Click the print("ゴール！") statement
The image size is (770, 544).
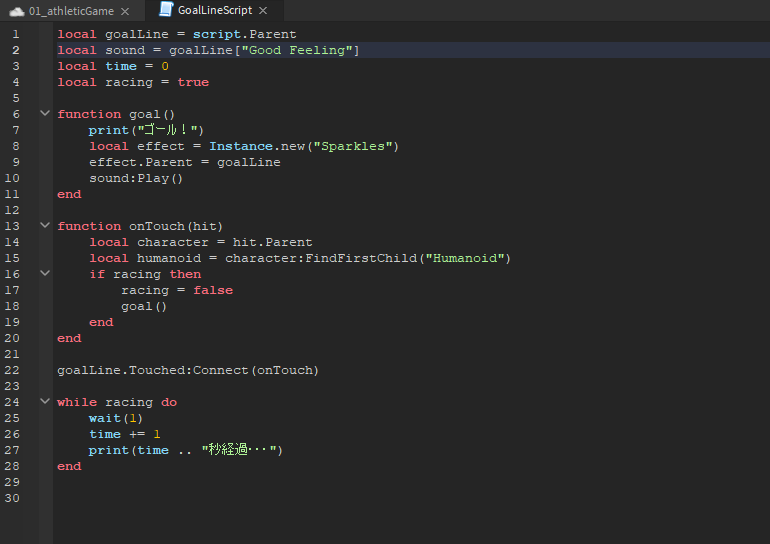[x=146, y=130]
